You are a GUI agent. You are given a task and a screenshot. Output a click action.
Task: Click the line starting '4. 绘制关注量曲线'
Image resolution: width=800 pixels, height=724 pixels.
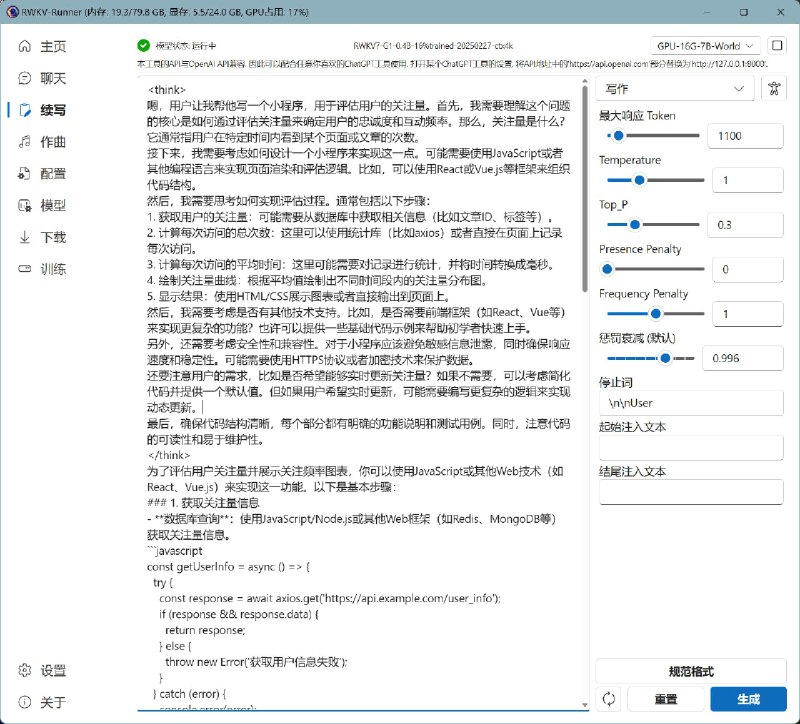pos(317,280)
